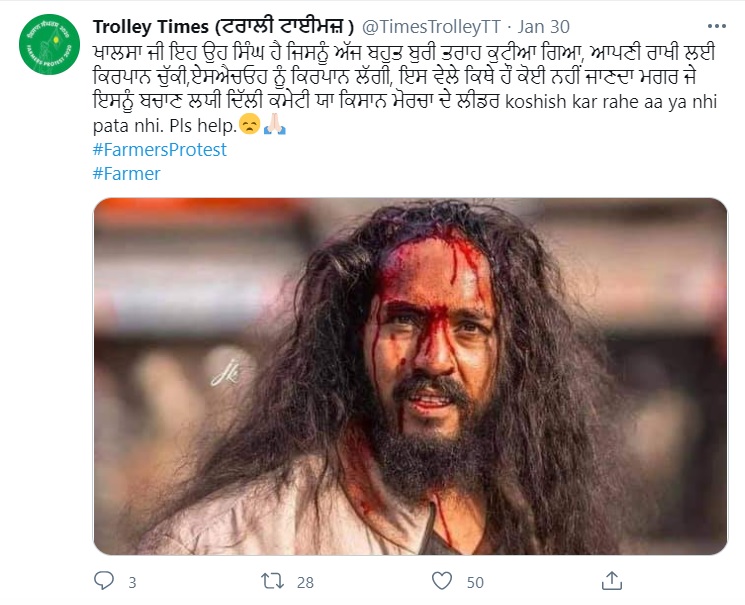Viewport: 745px width, 605px height.
Task: Like the tweet with the heart icon
Action: pyautogui.click(x=440, y=580)
